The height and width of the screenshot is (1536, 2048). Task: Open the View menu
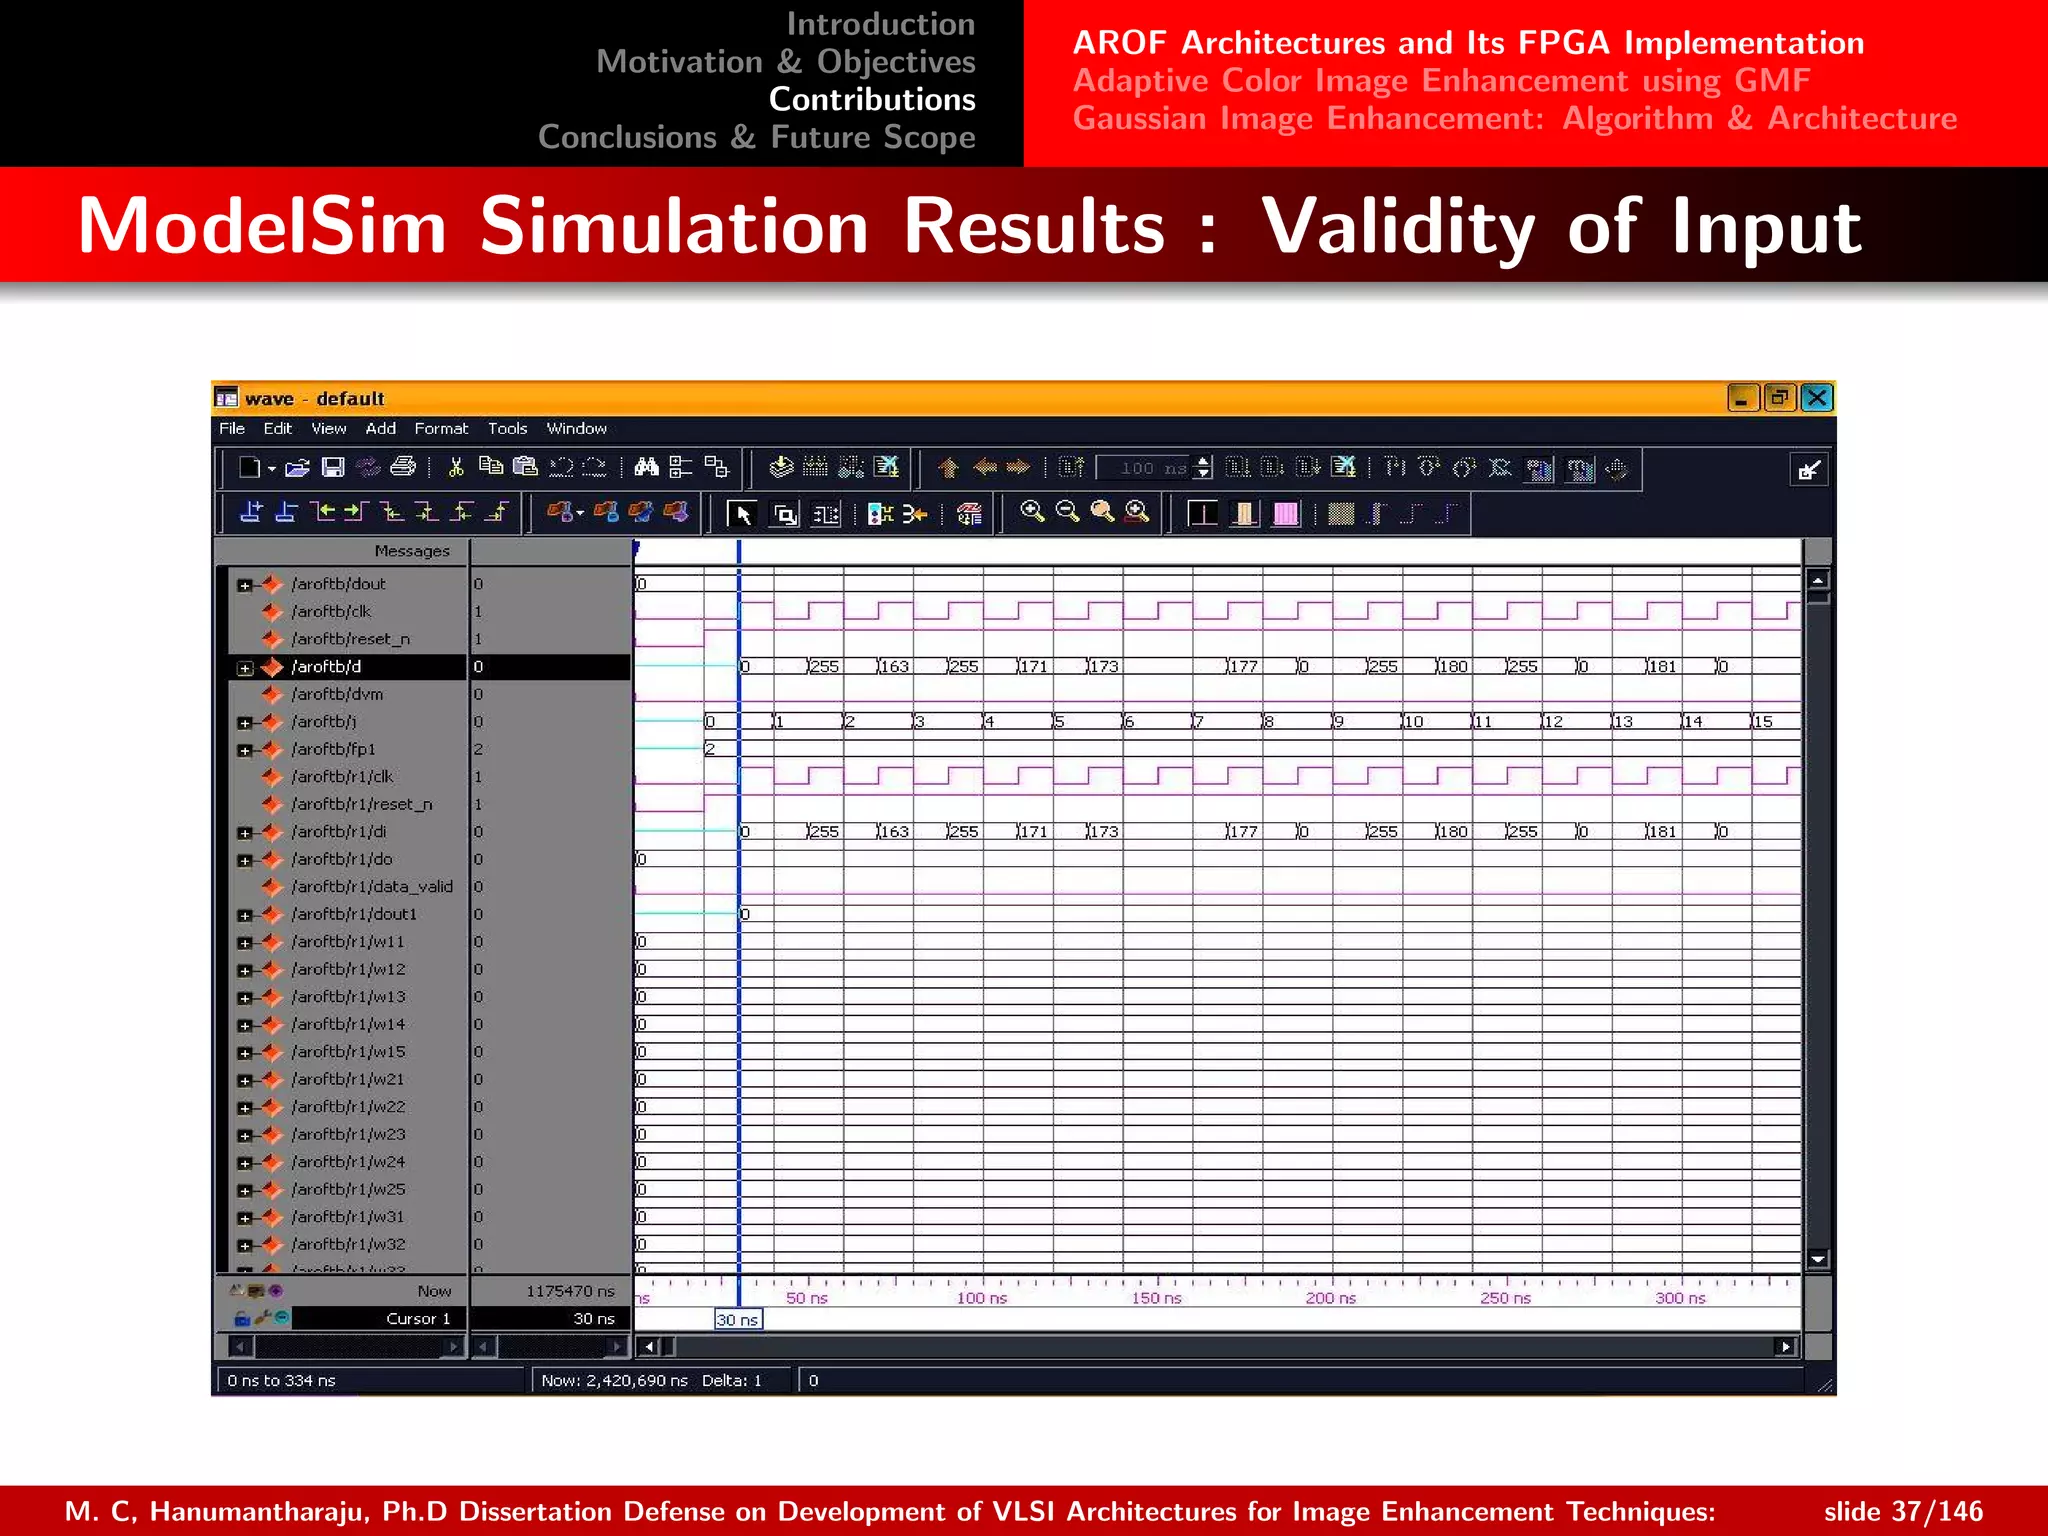pos(329,428)
